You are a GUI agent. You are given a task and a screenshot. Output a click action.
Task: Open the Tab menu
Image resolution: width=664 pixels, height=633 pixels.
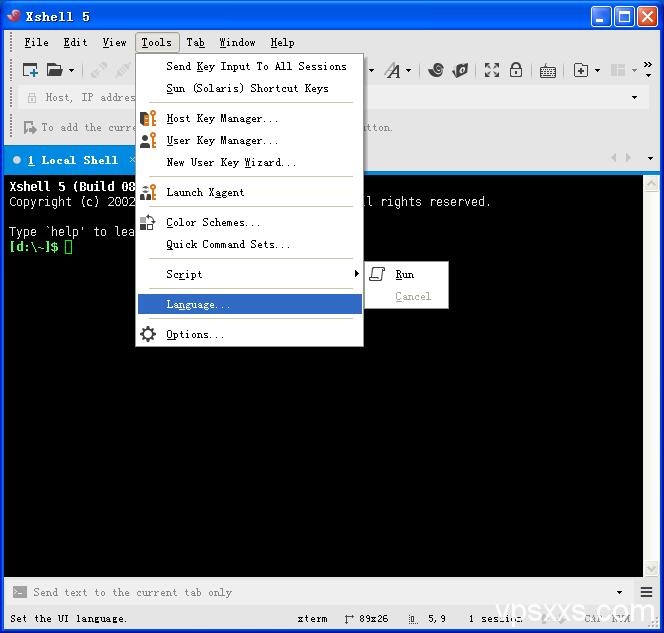(196, 42)
